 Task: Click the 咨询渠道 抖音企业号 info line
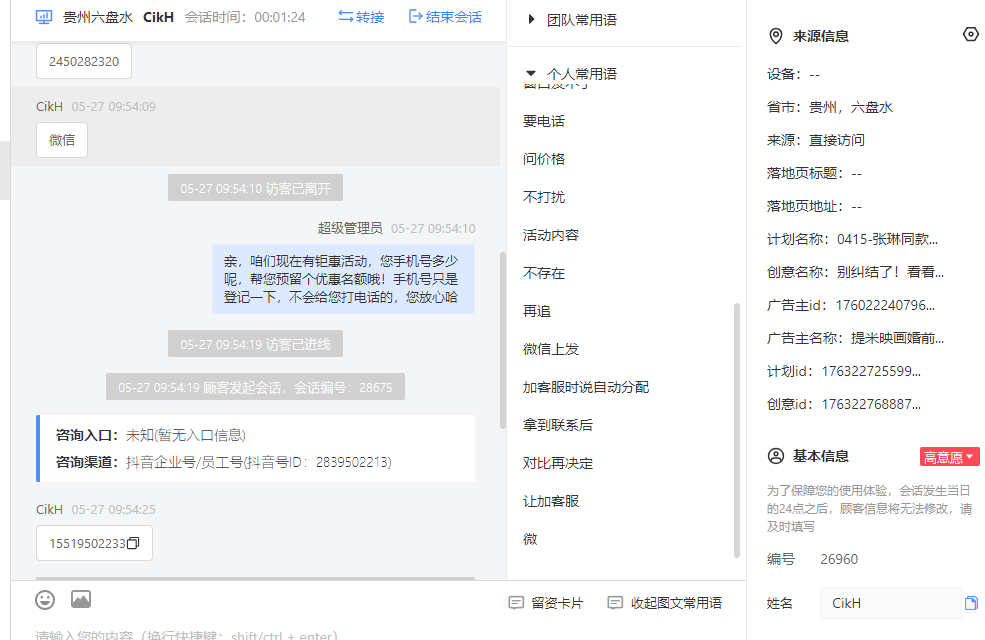(223, 462)
